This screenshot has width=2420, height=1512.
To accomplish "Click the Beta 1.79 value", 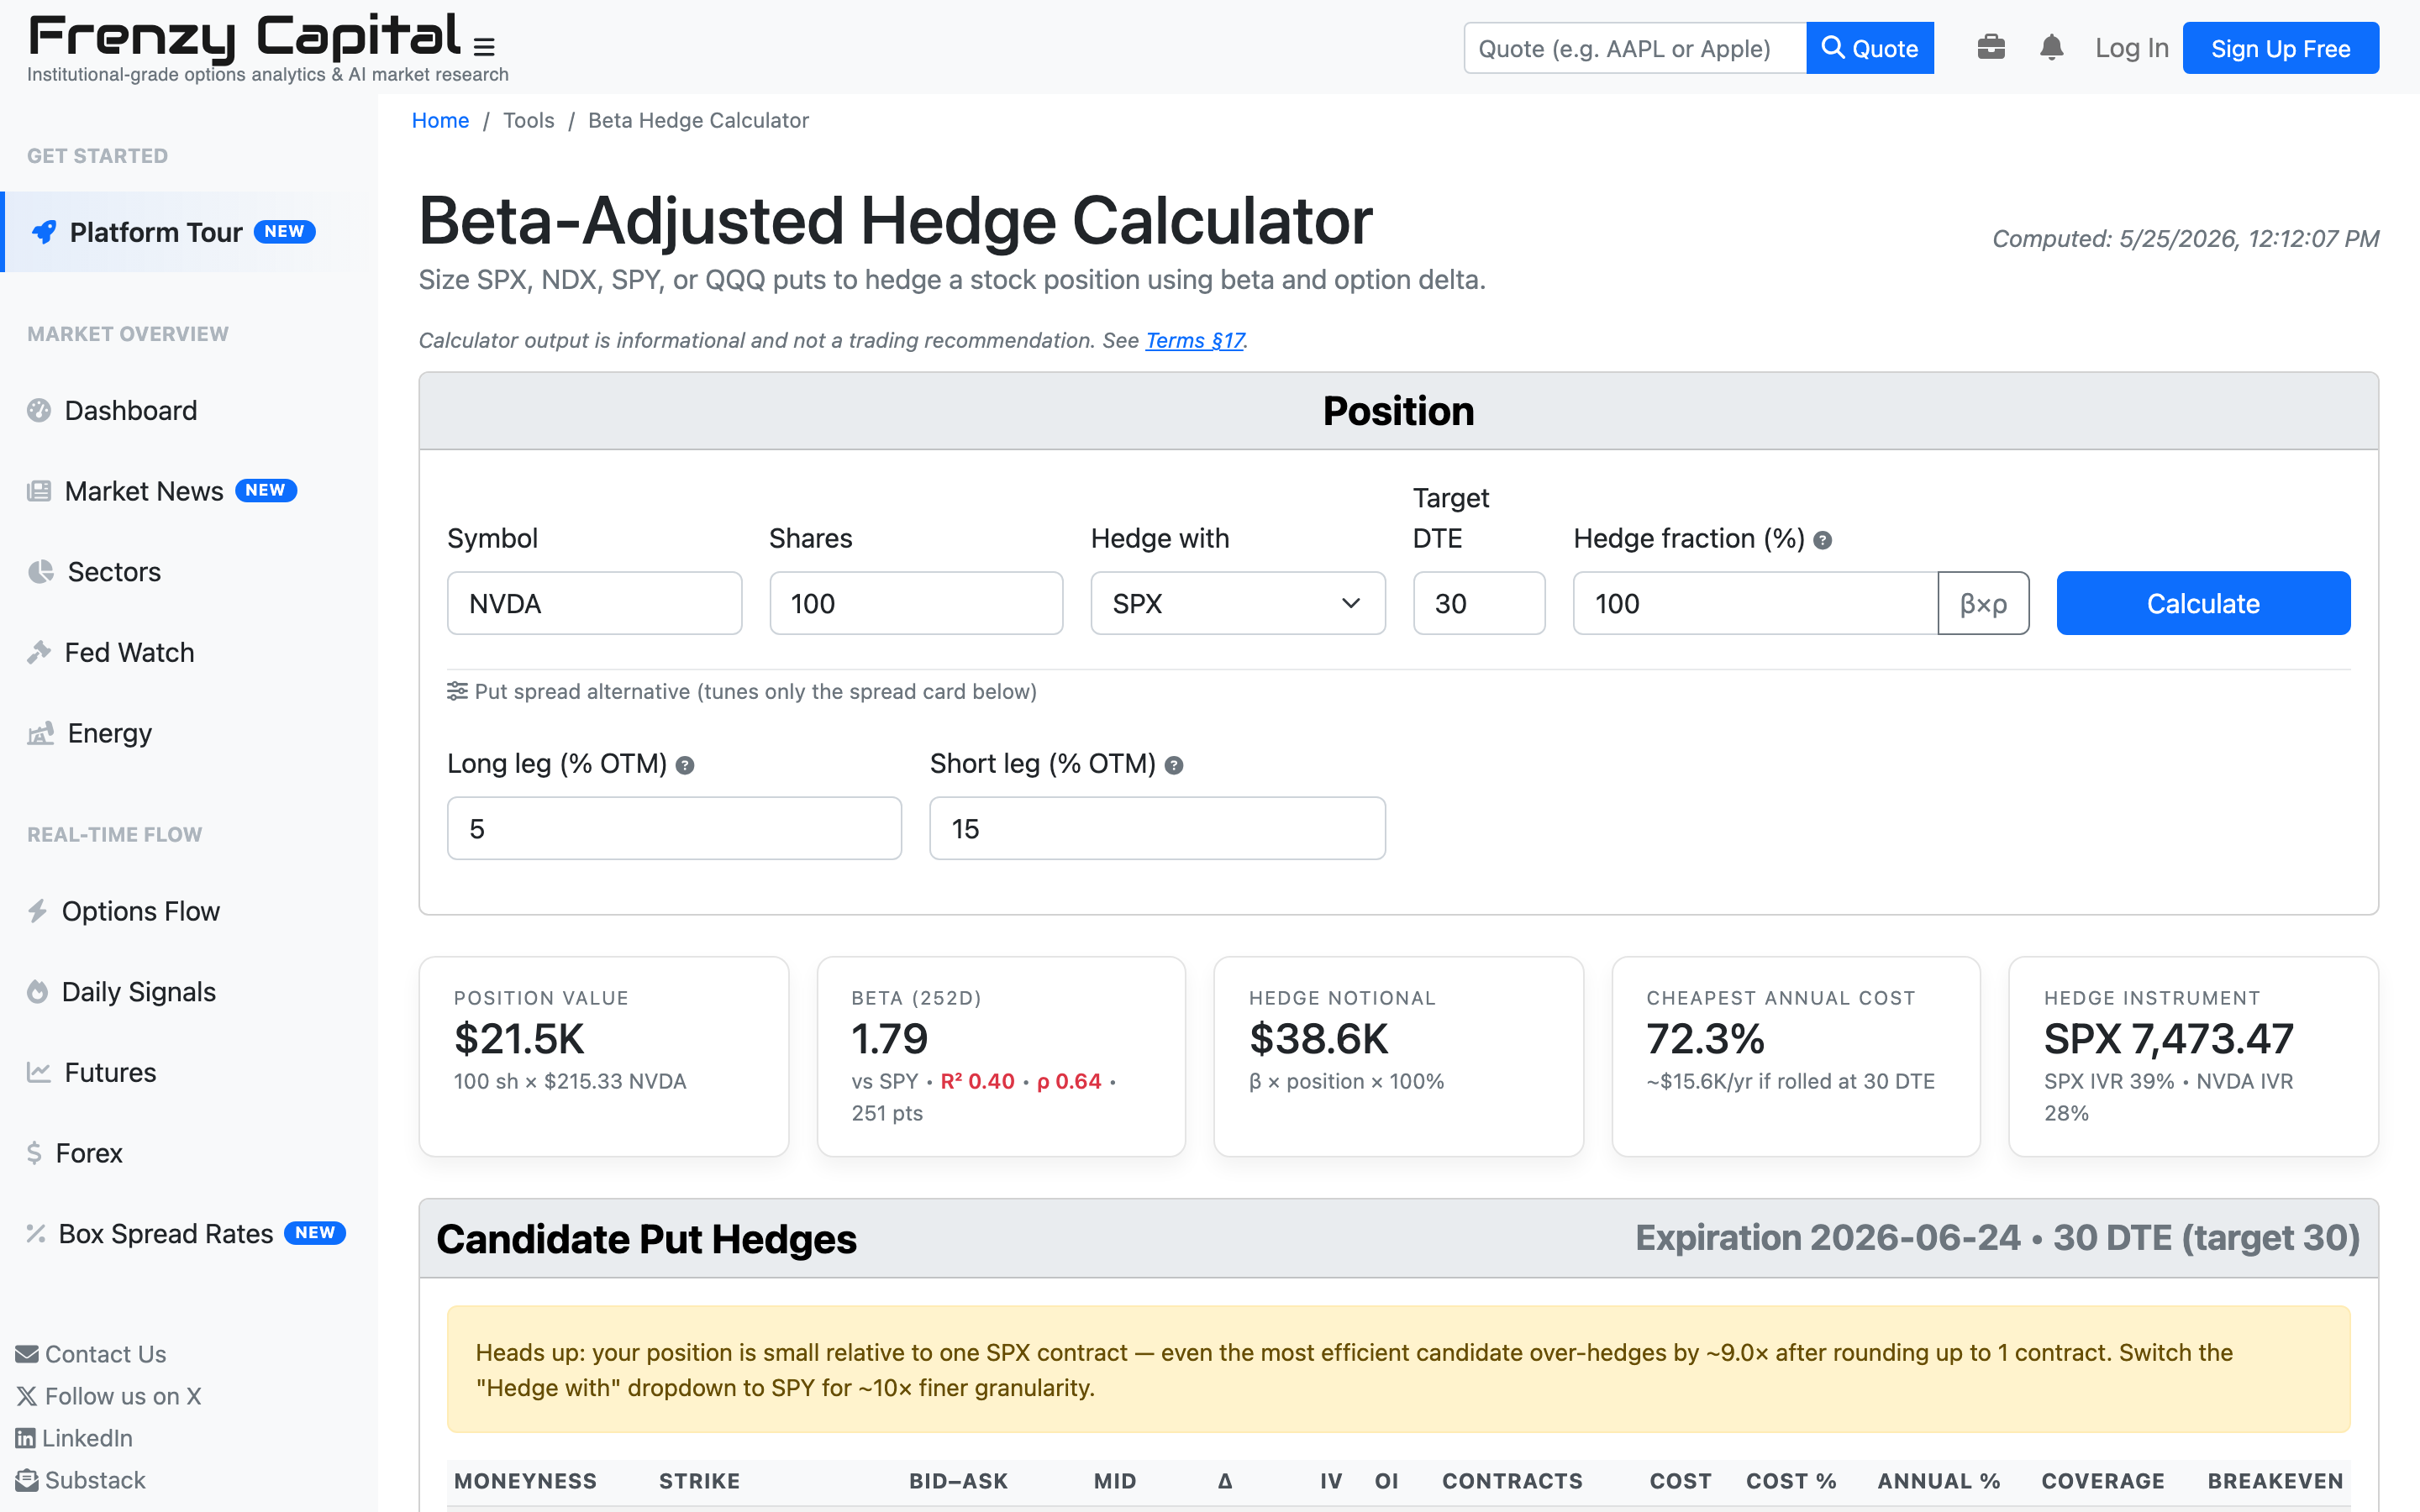I will (x=889, y=1039).
